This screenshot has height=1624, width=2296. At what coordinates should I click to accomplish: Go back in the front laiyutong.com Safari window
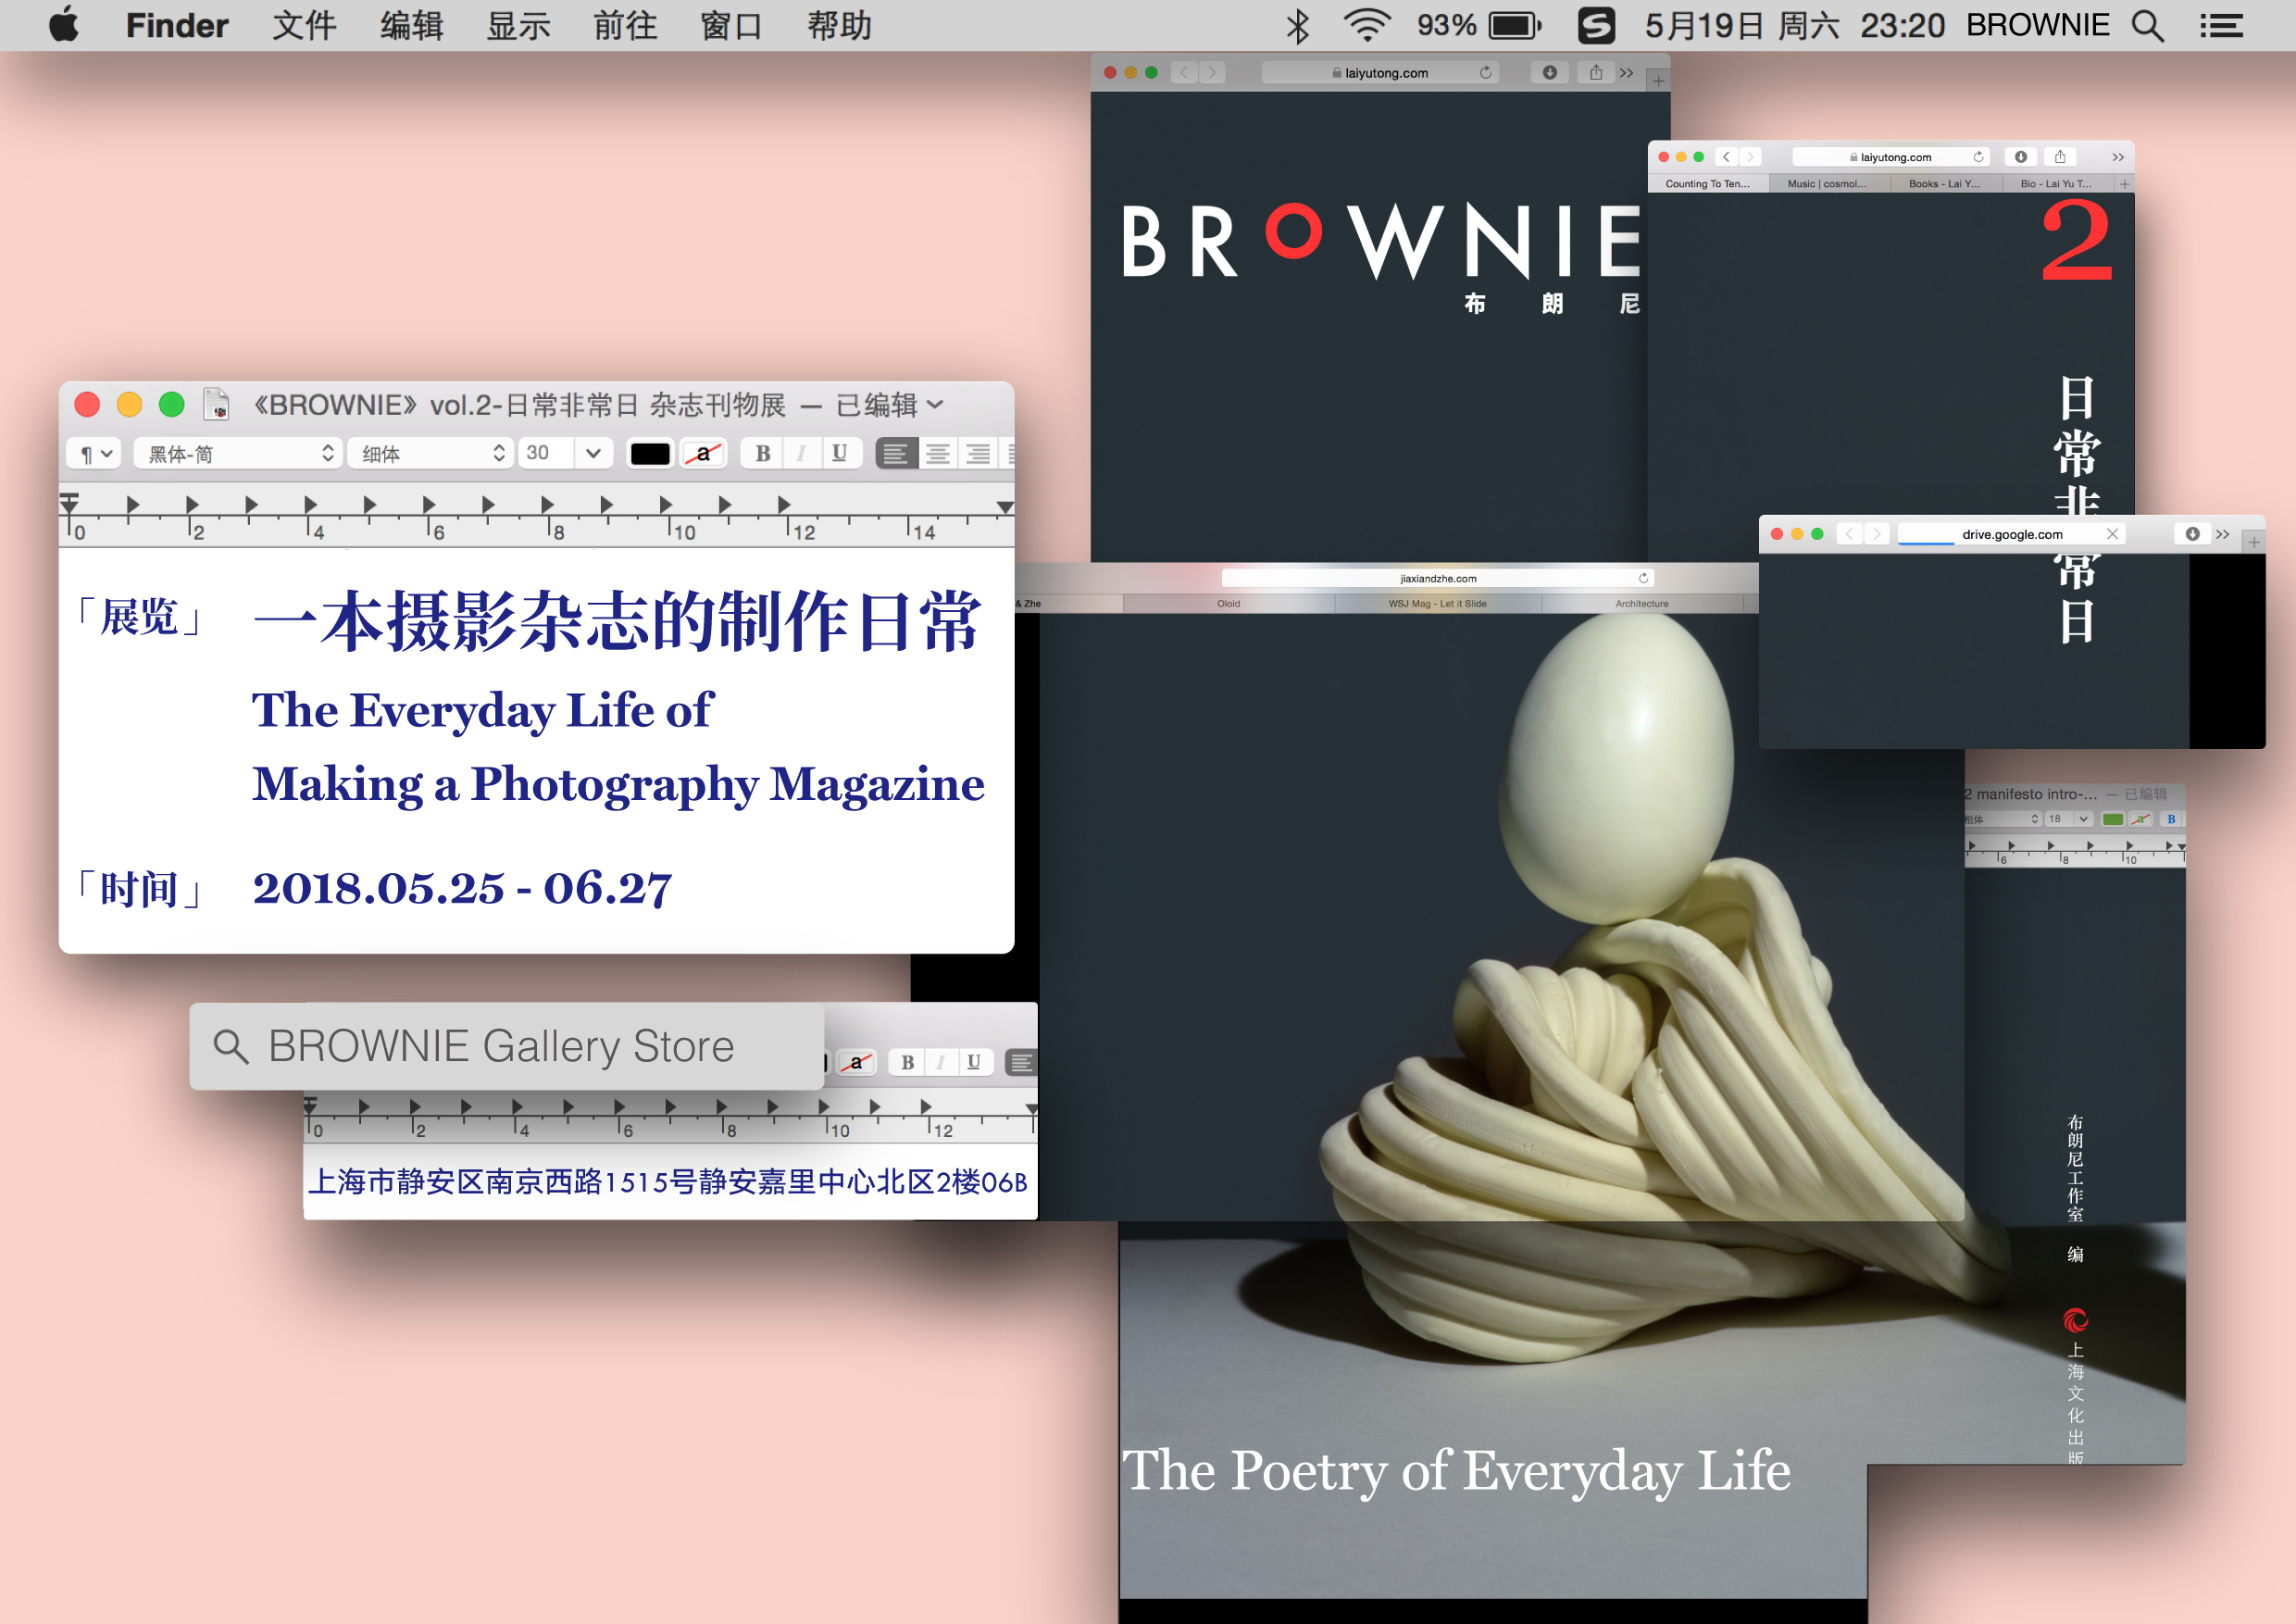click(x=1726, y=156)
